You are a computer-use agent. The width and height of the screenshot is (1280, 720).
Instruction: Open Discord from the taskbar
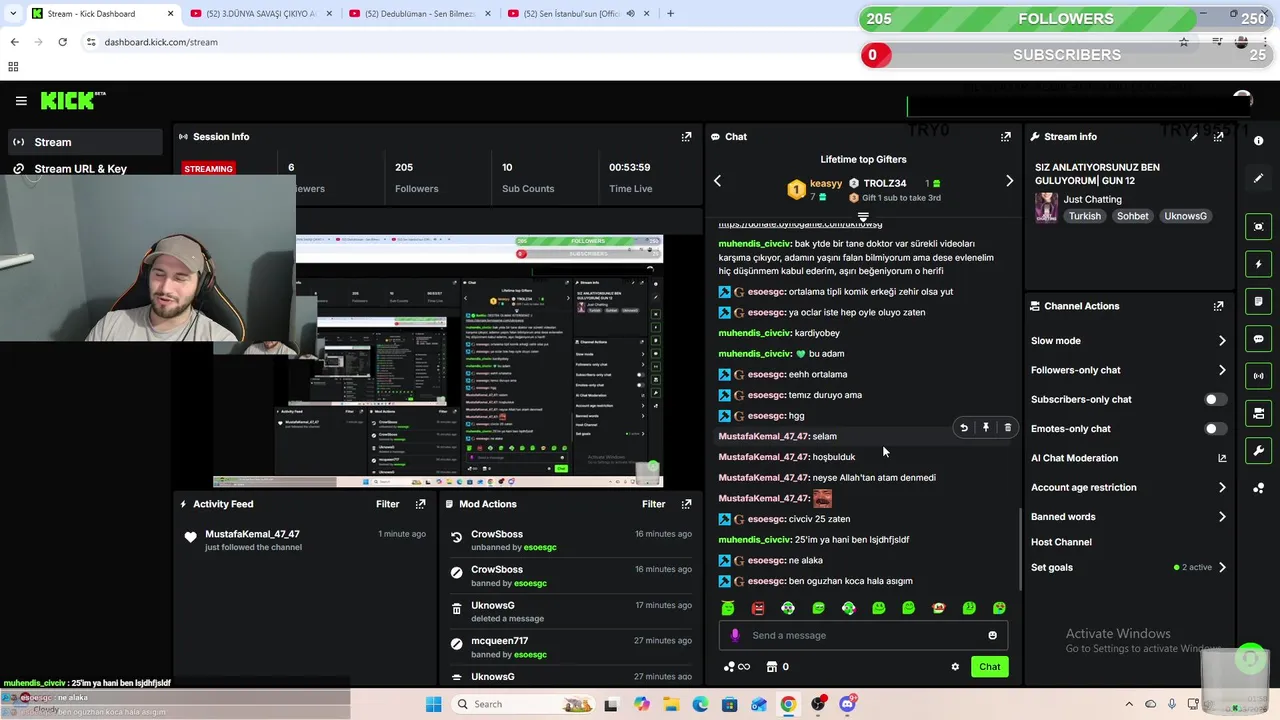click(x=848, y=704)
